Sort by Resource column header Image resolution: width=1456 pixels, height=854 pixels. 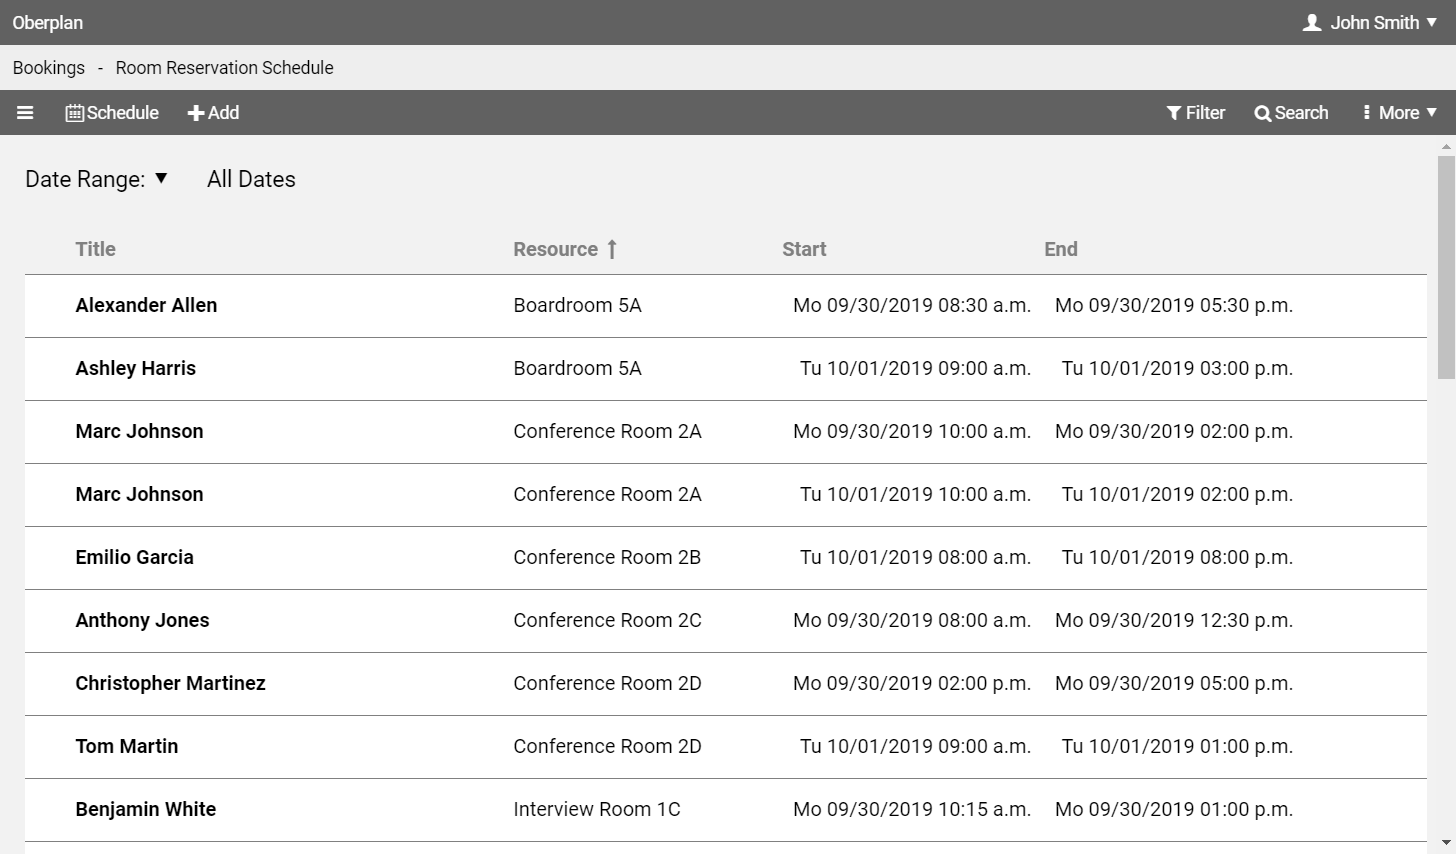pyautogui.click(x=555, y=249)
